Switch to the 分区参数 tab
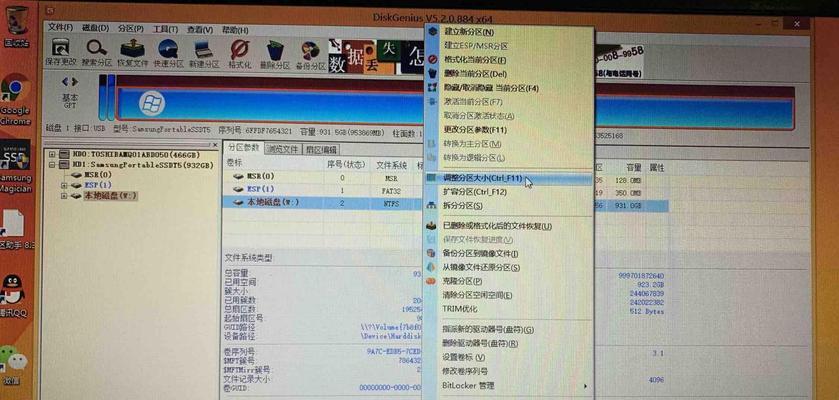This screenshot has height=400, width=839. point(243,148)
